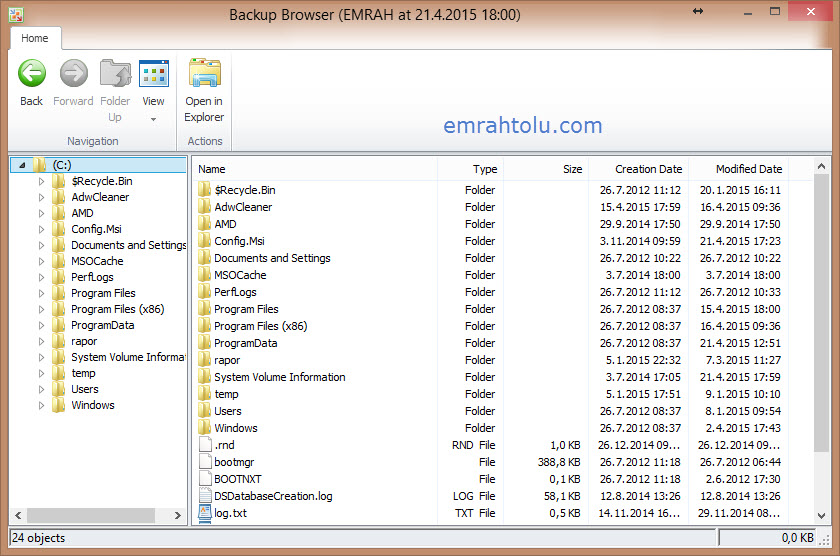Select Program Files (x86) in the file list
The width and height of the screenshot is (840, 556).
(260, 326)
